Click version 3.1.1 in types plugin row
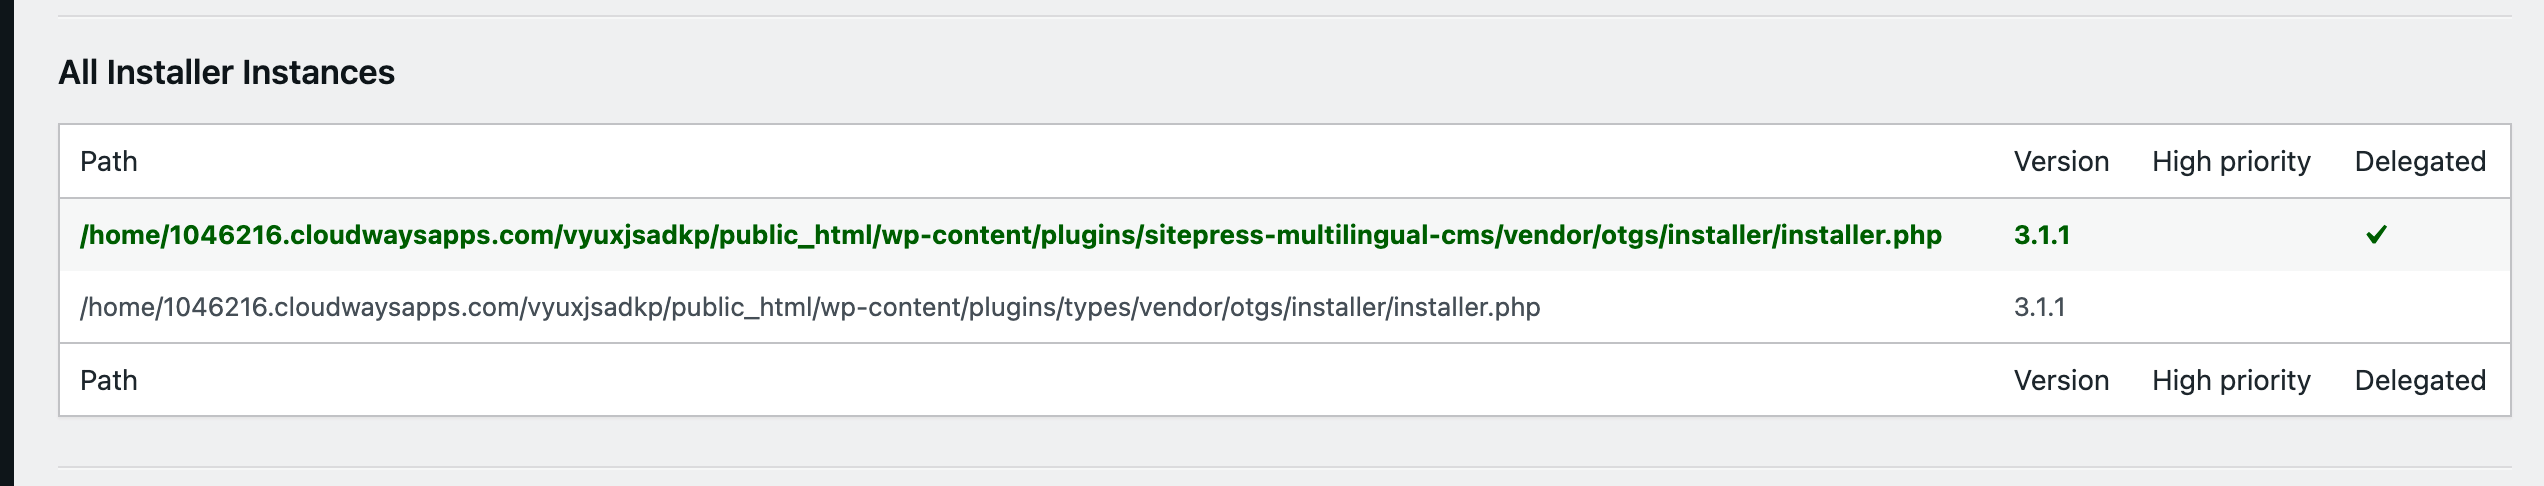Image resolution: width=2544 pixels, height=486 pixels. click(x=2040, y=307)
